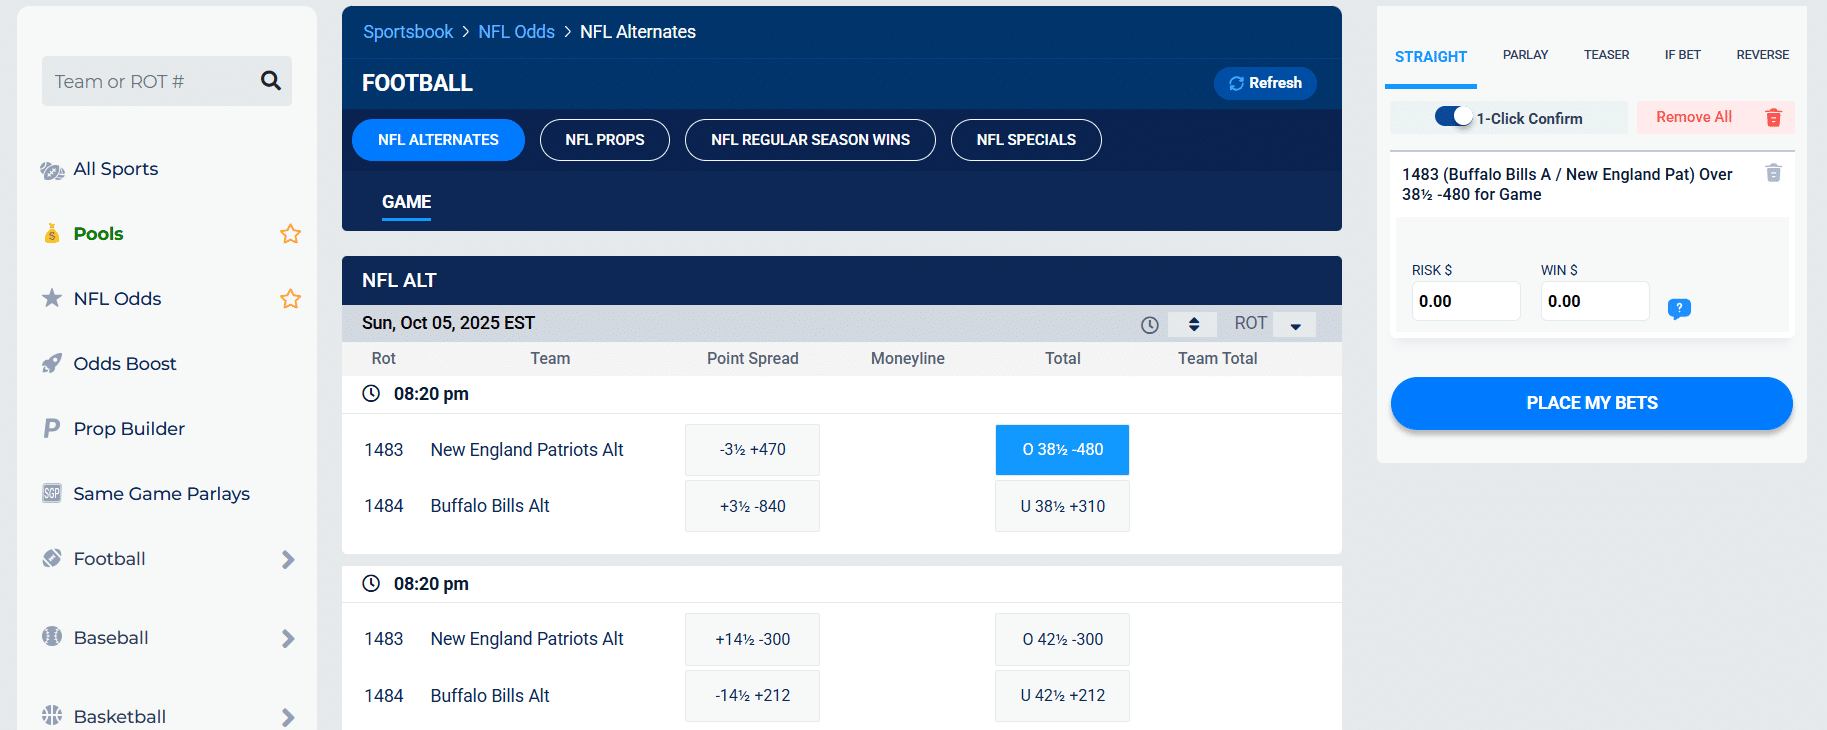The image size is (1827, 730).
Task: Select the NFL REGULAR SEASON WINS tab
Action: 810,140
